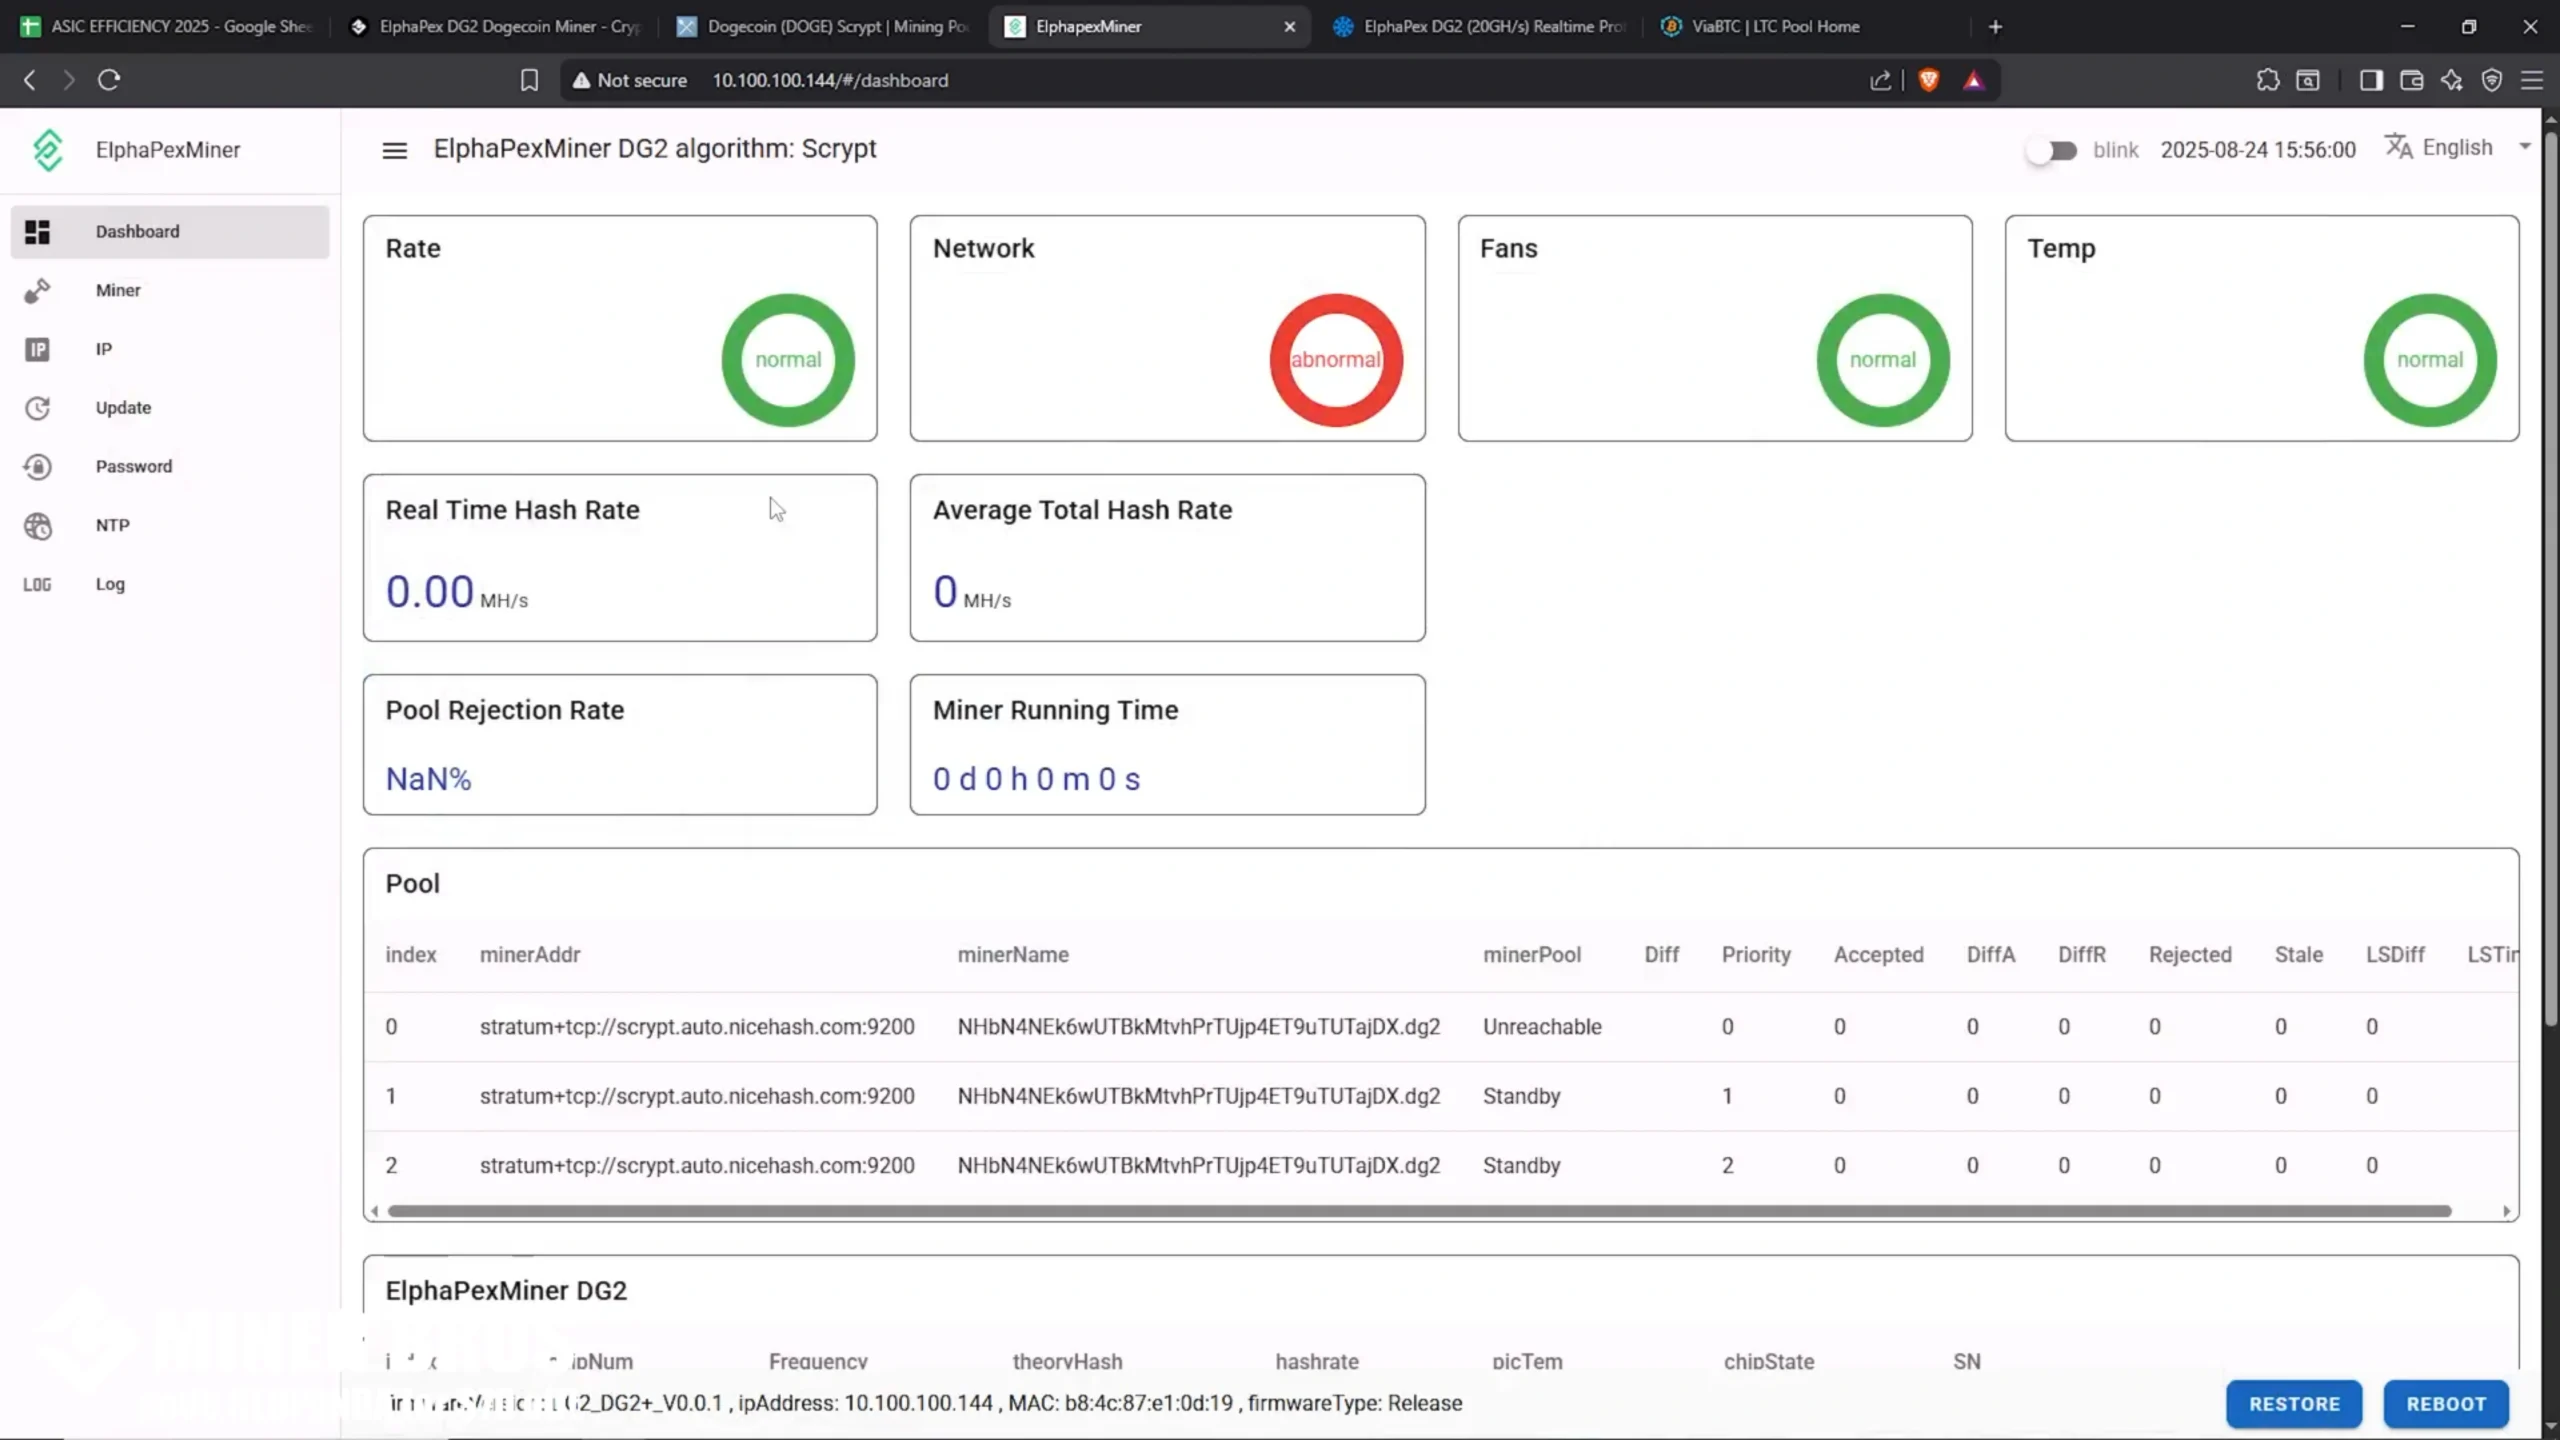Switch to ElphaPex DG2 Dogecoin Miner tab
2560x1440 pixels.
(x=496, y=27)
